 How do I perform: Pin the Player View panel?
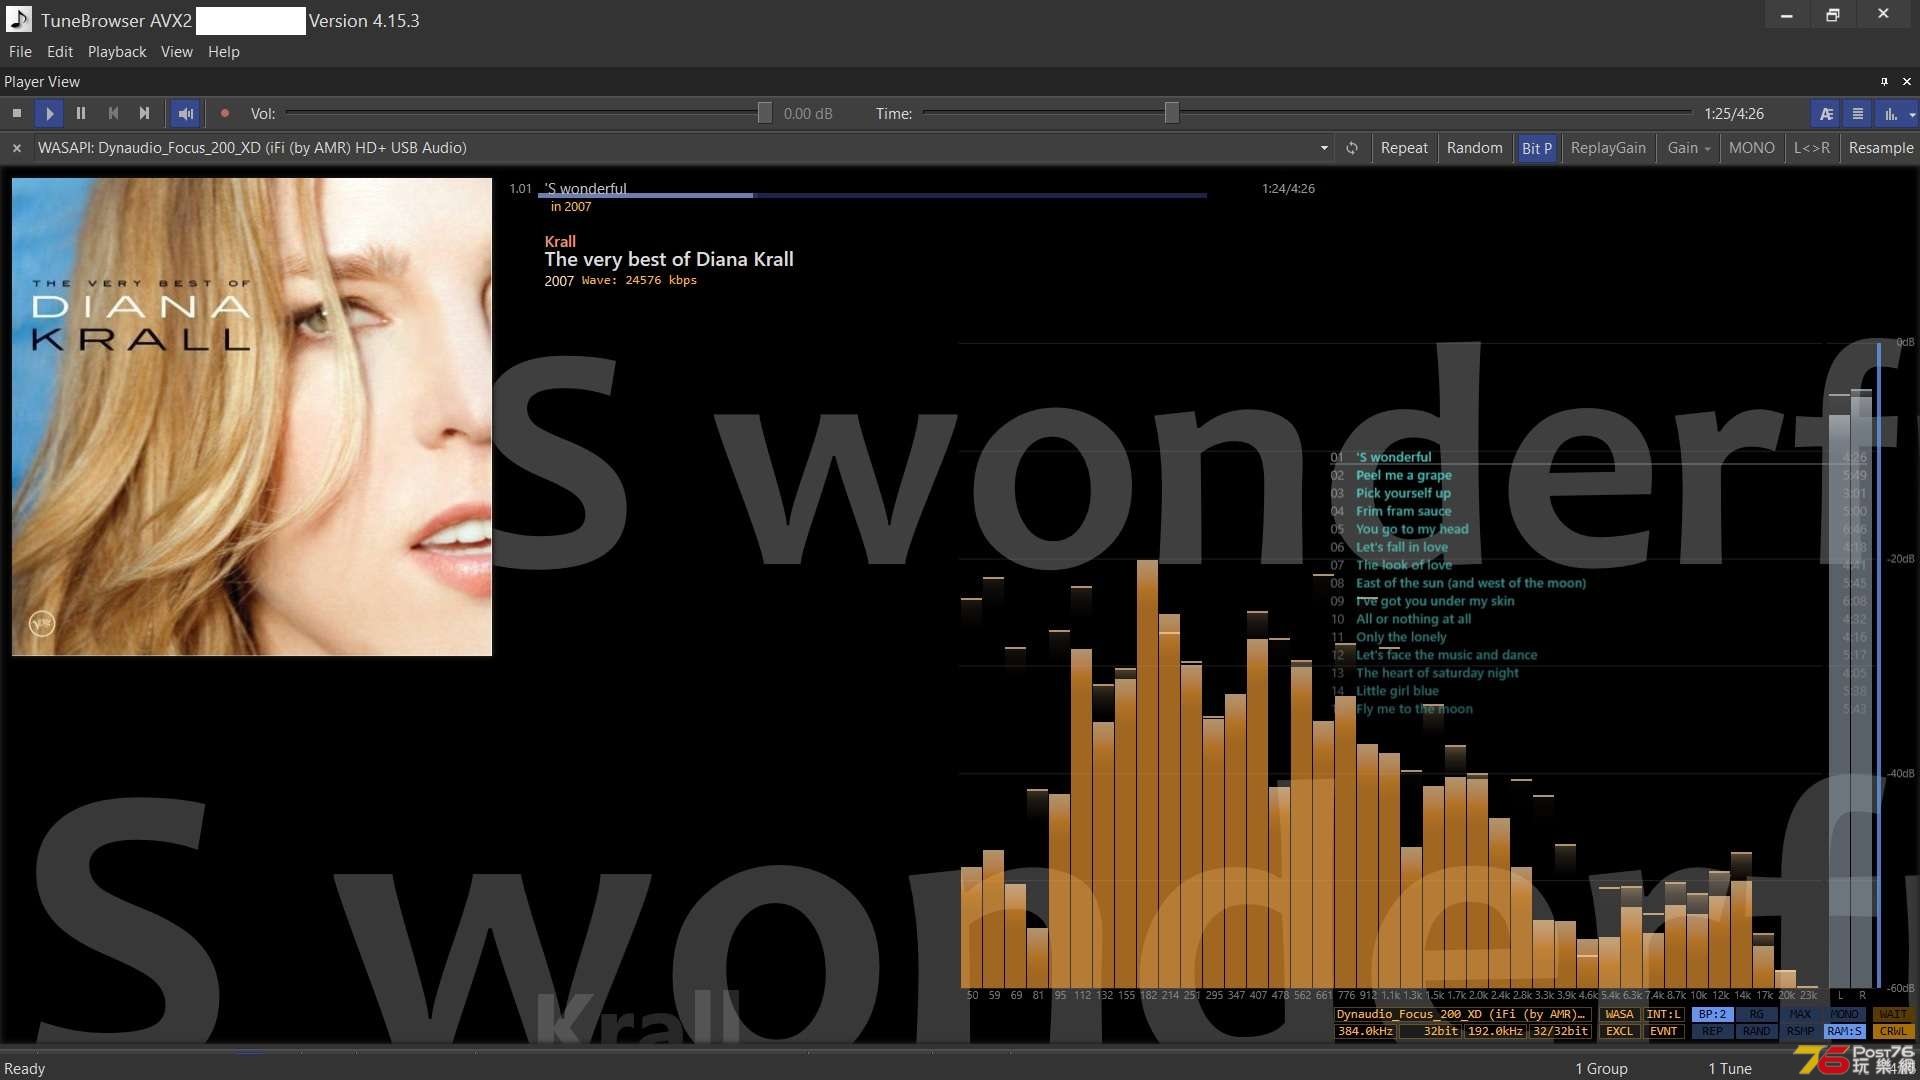pos(1883,82)
